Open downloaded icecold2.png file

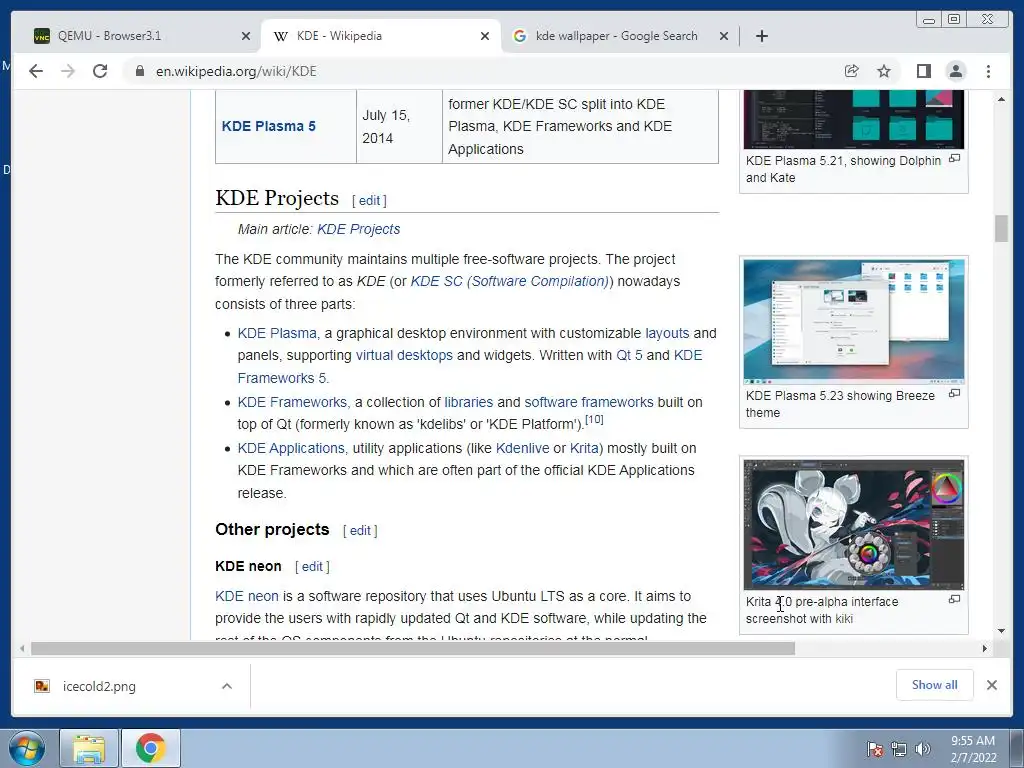[x=98, y=686]
